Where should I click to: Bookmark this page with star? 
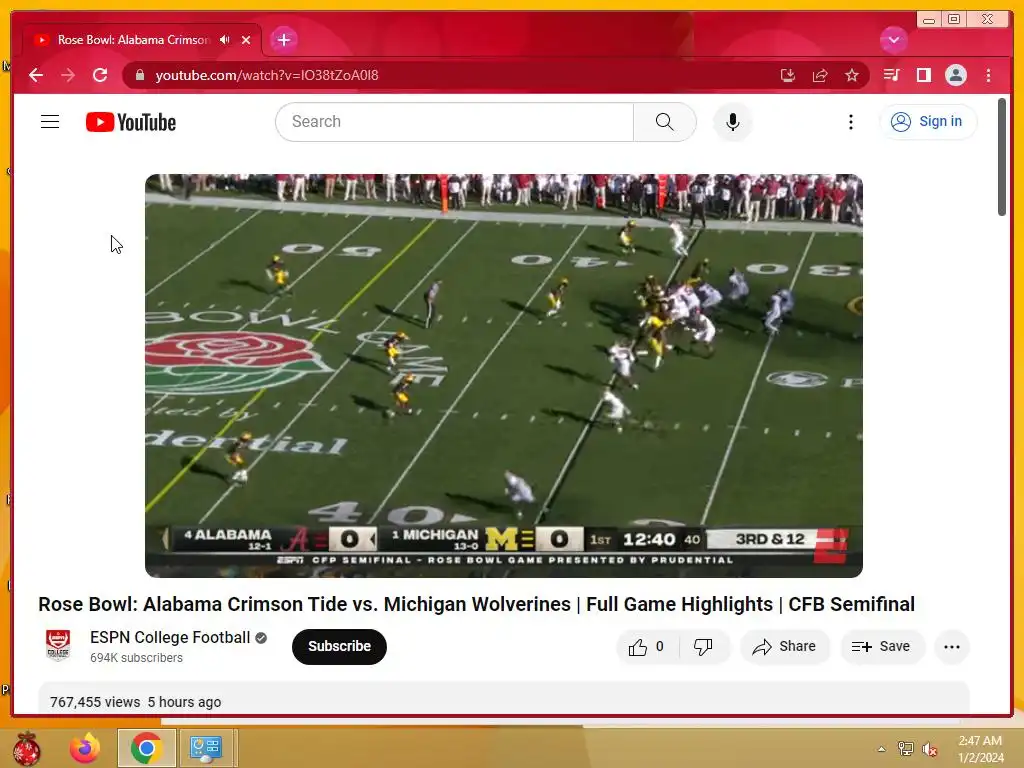point(852,75)
